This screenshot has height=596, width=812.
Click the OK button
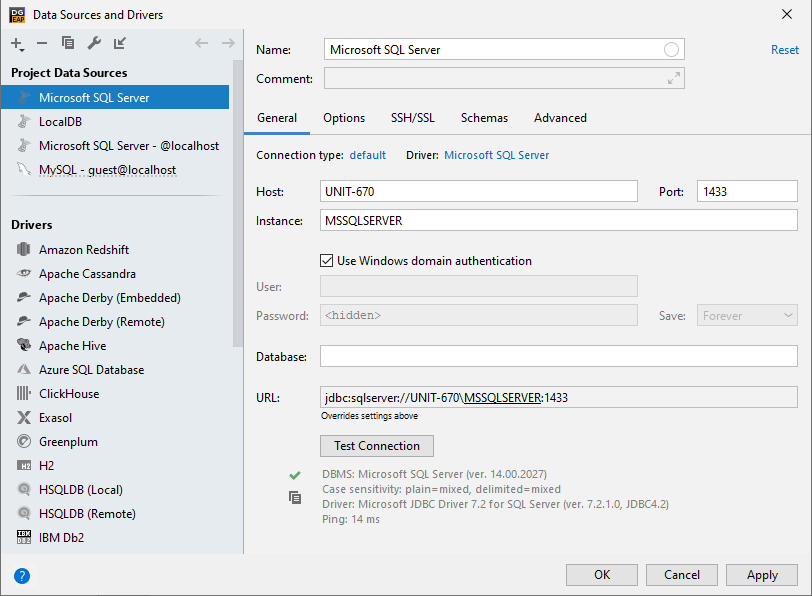click(x=602, y=575)
